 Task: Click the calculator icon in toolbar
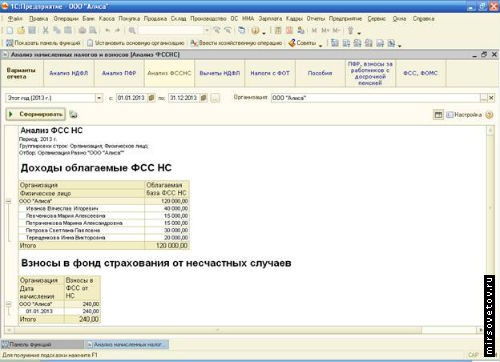coord(278,30)
